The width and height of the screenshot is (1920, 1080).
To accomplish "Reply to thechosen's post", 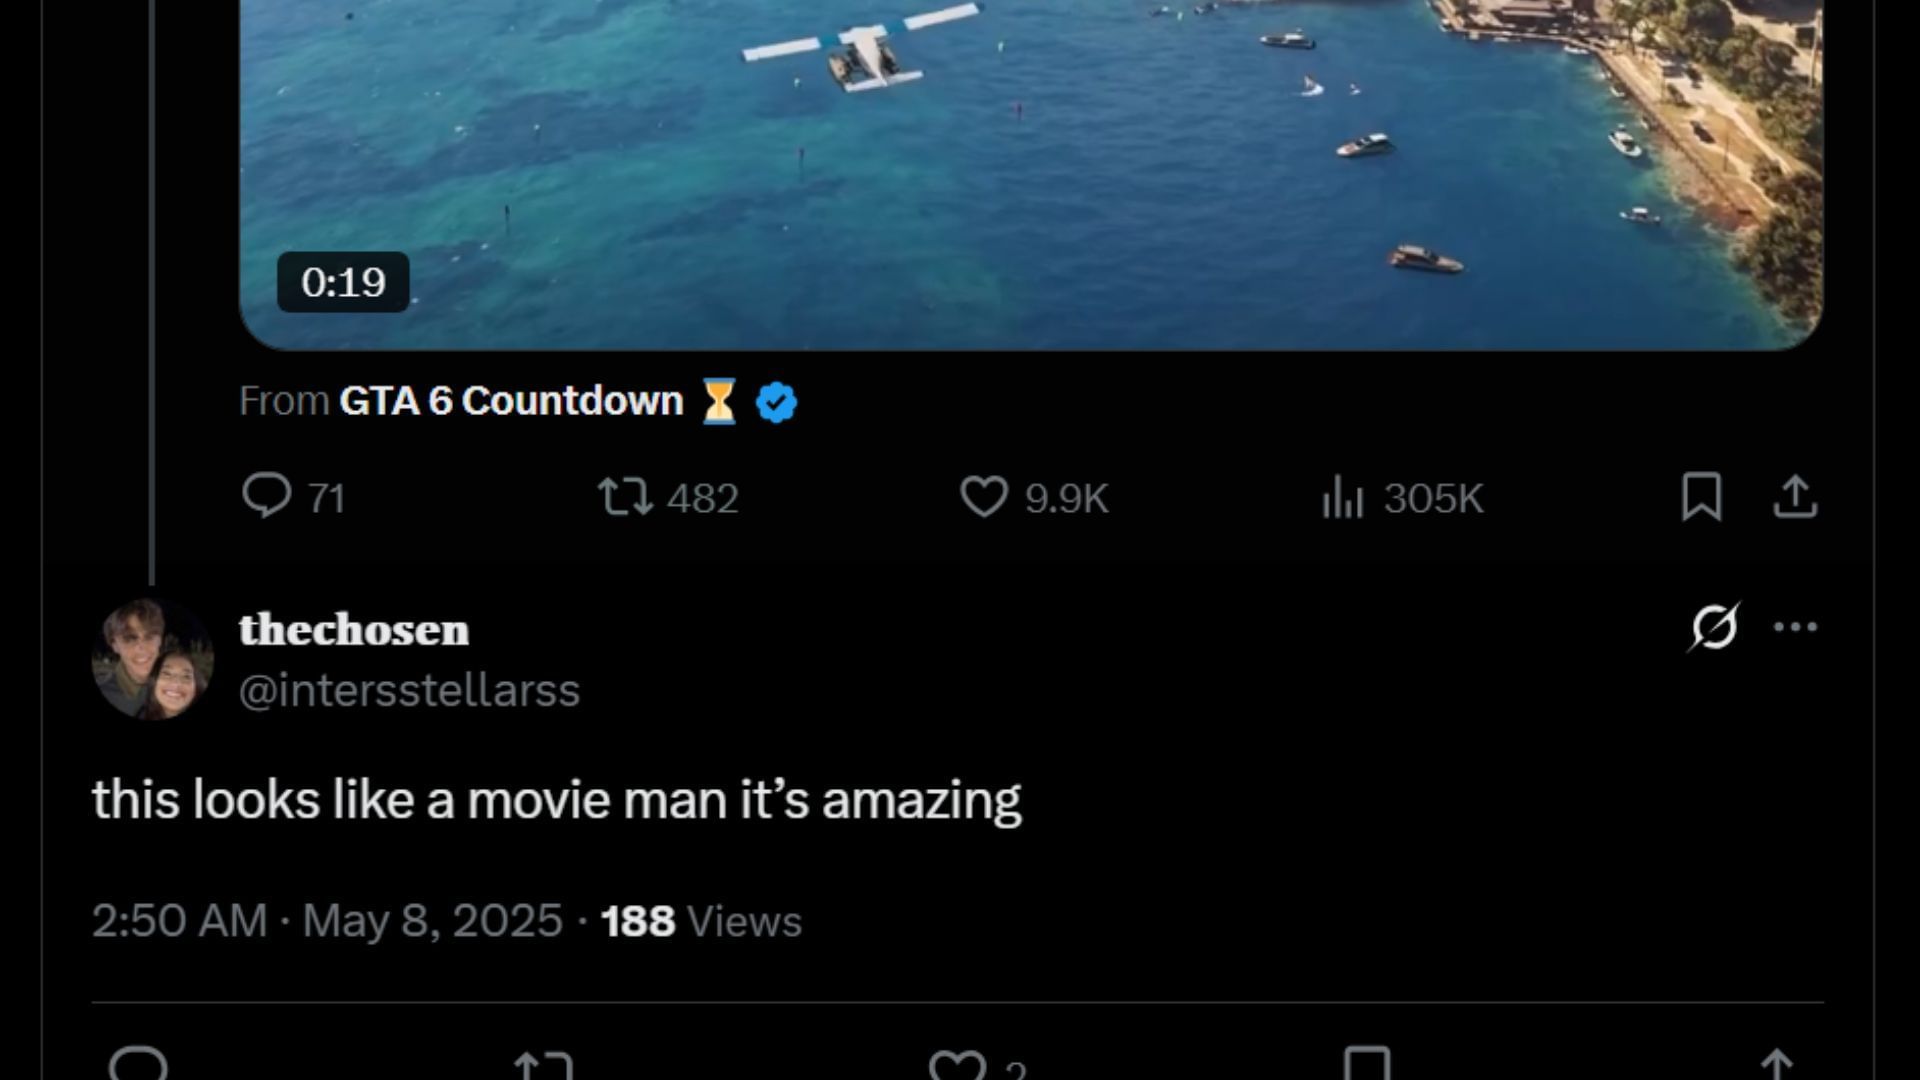I will 138,1065.
